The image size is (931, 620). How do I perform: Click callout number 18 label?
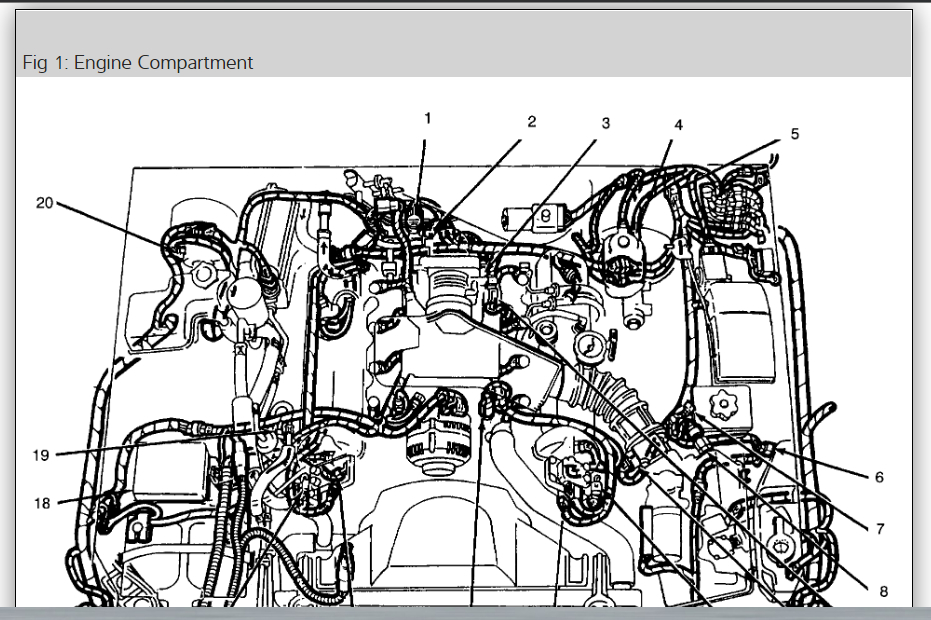[x=42, y=504]
